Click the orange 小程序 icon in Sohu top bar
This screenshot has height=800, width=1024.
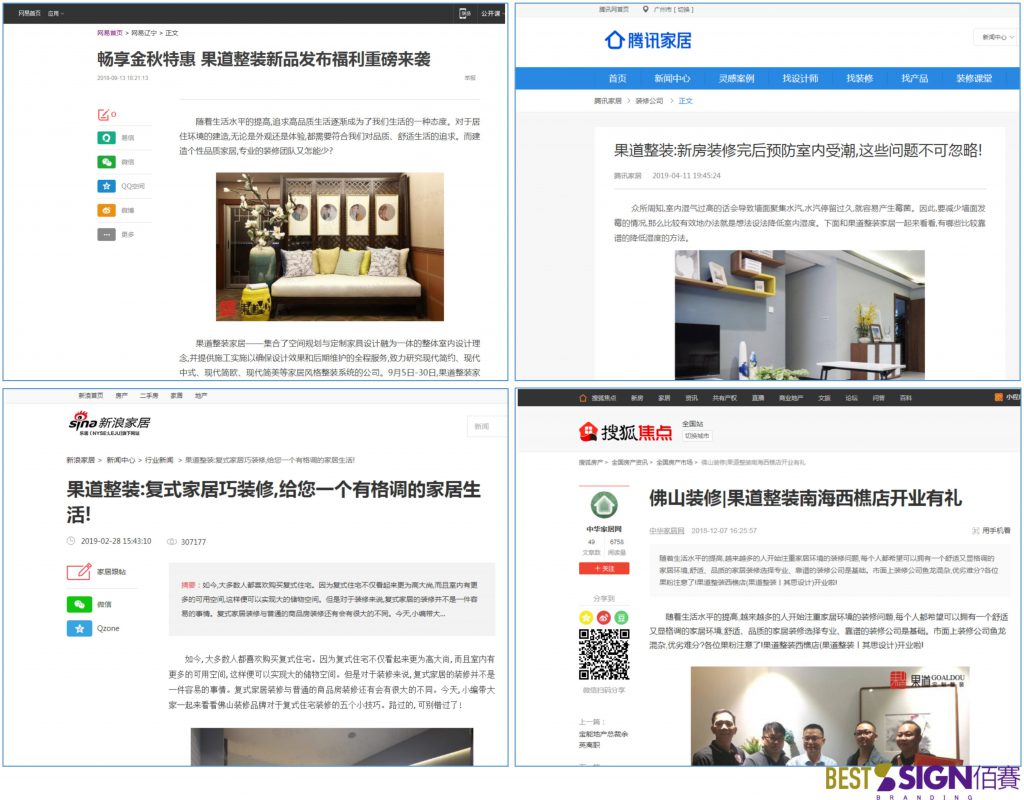998,397
